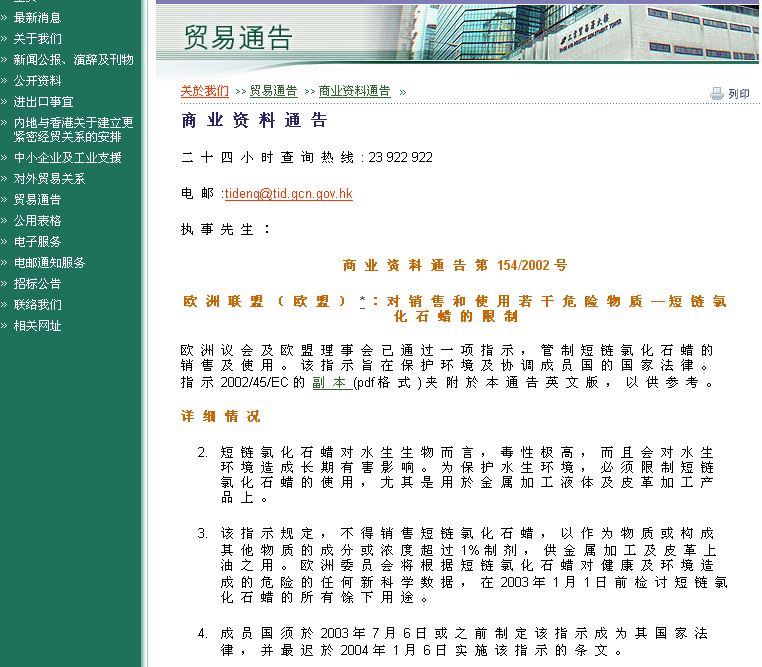Click the asterisk footnote link after 欧盟
762x667 pixels.
pyautogui.click(x=362, y=301)
